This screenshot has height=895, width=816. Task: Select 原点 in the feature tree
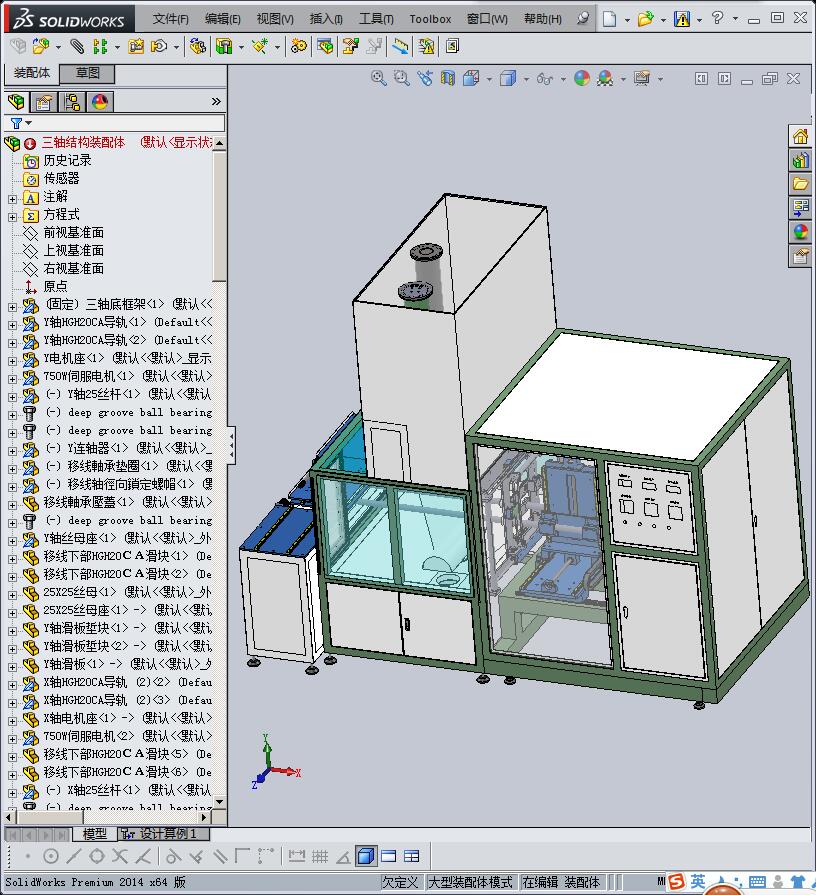pyautogui.click(x=55, y=287)
